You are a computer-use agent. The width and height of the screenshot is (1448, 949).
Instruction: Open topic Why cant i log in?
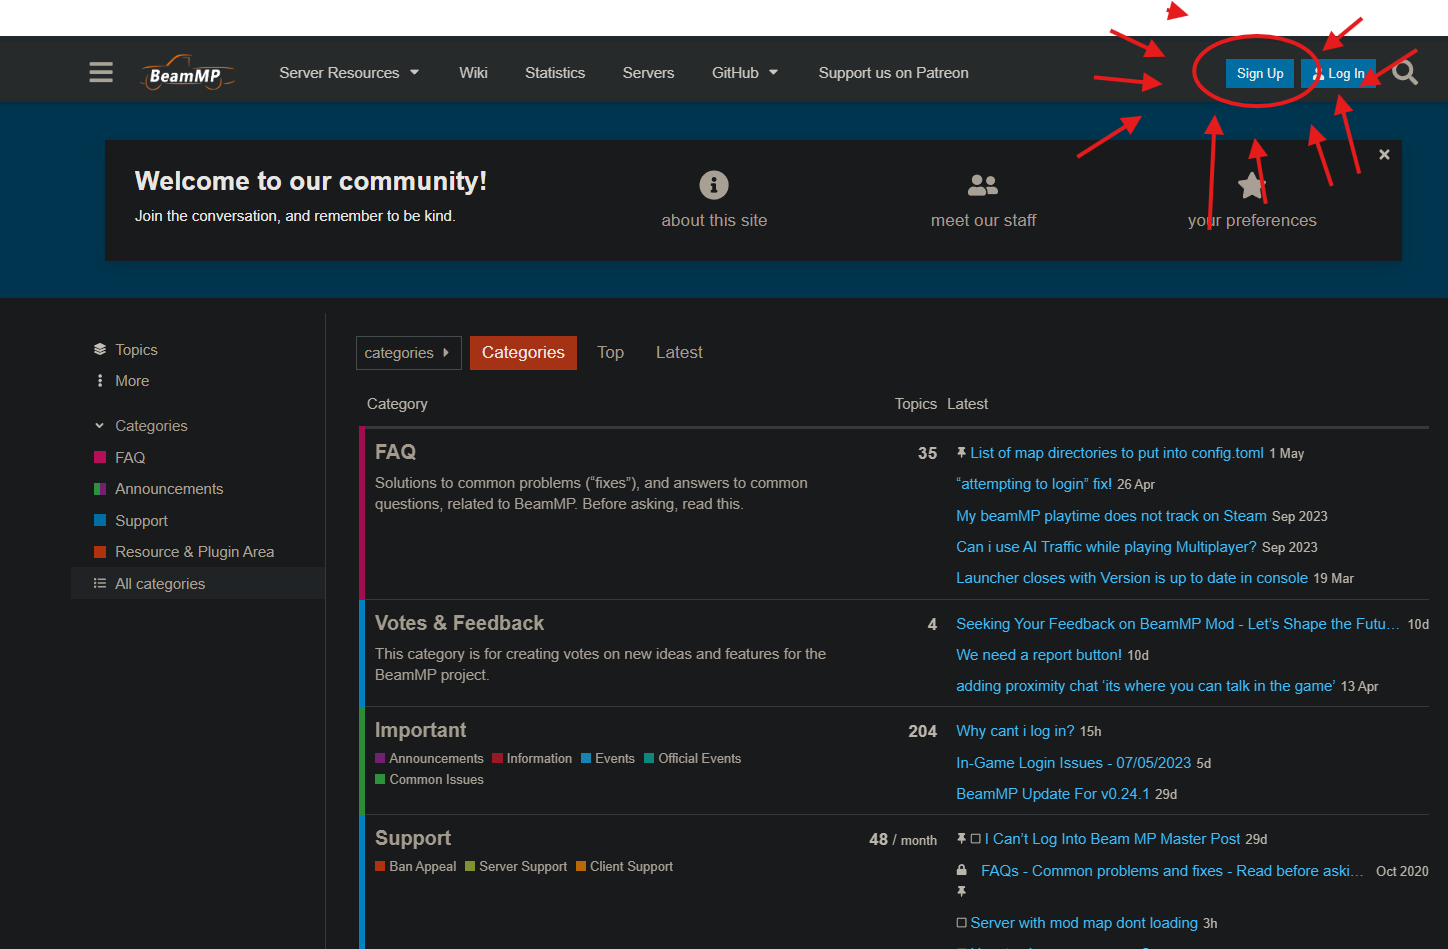[1015, 731]
